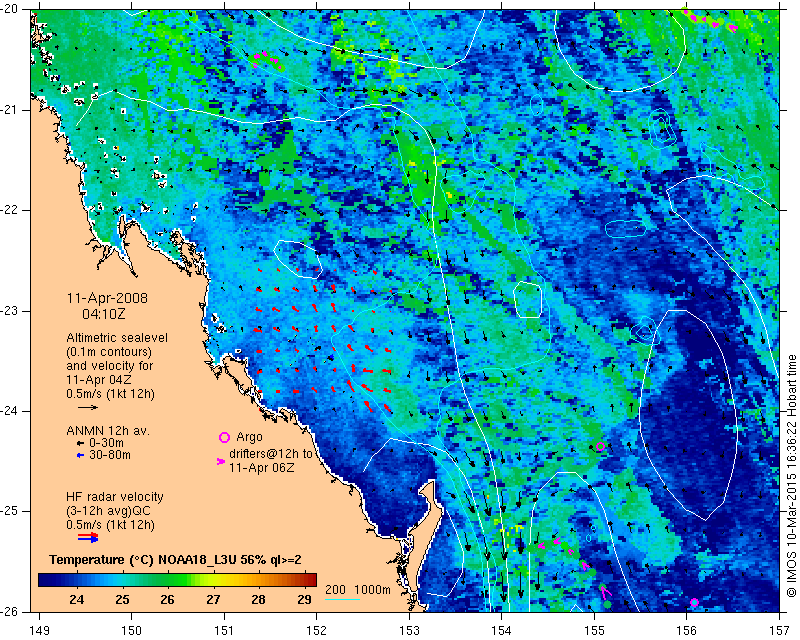Click the '200 1000m' depth contour label

point(358,590)
